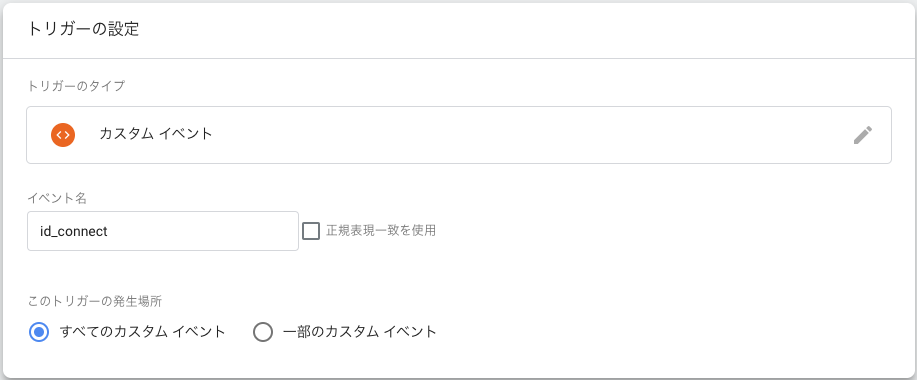This screenshot has width=917, height=380.
Task: Click the empty area of the trigger type box
Action: point(526,135)
